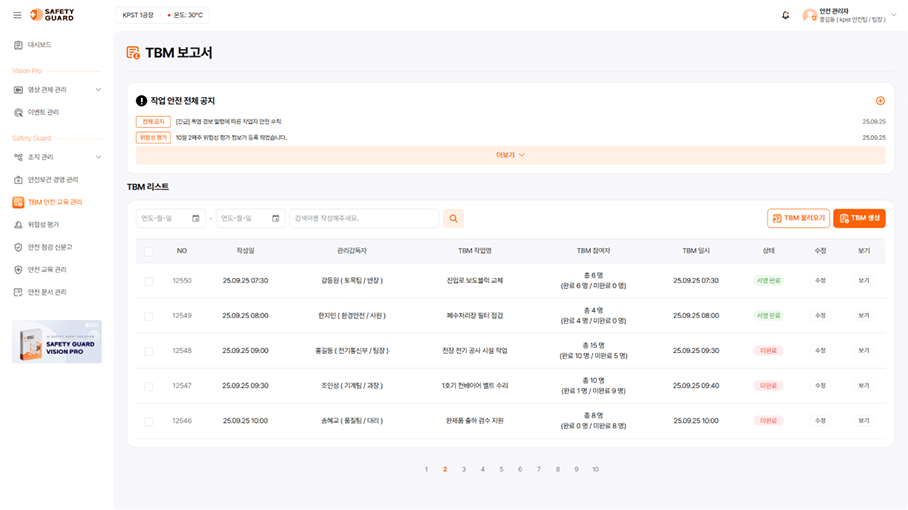Click the Safety Guard logo
The width and height of the screenshot is (908, 510).
52,15
